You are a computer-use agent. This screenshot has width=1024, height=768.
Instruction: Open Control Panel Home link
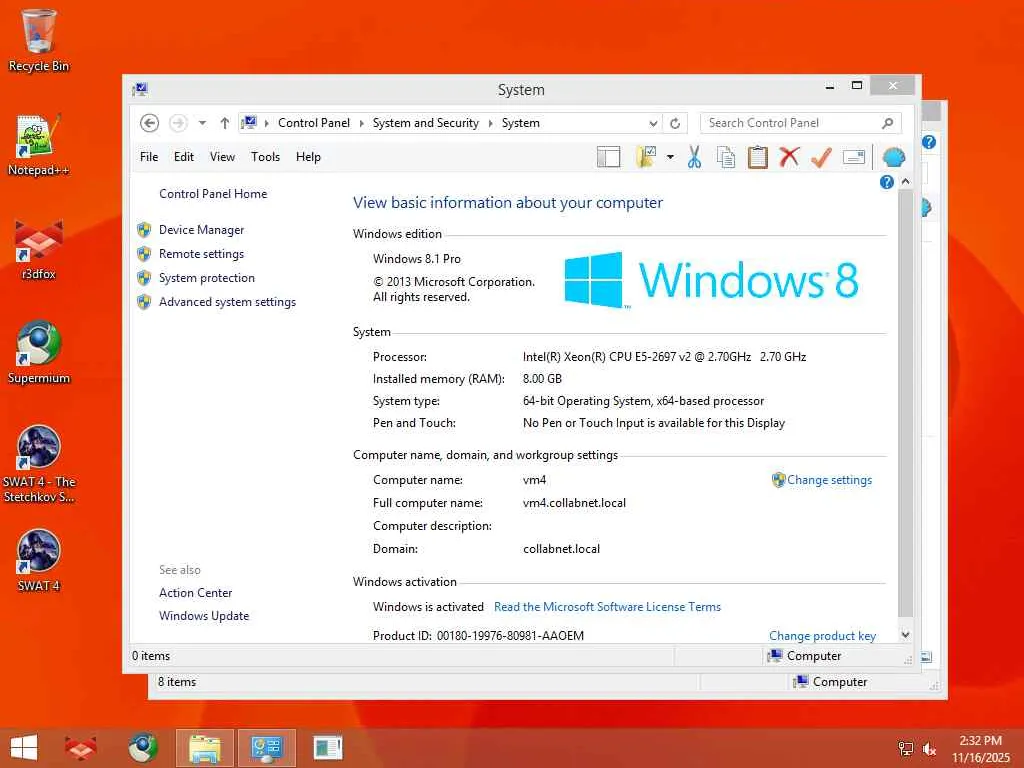click(x=213, y=193)
